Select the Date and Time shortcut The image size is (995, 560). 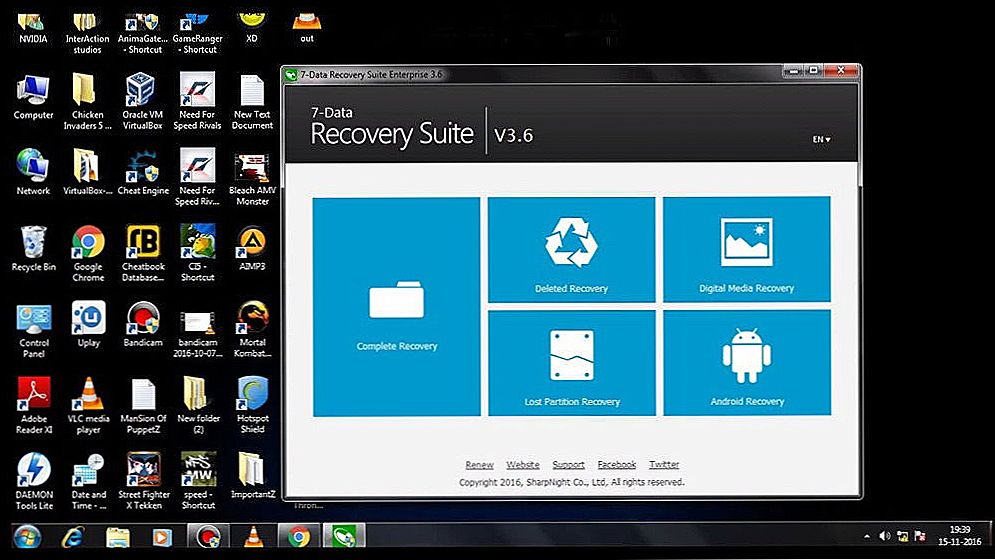(89, 482)
